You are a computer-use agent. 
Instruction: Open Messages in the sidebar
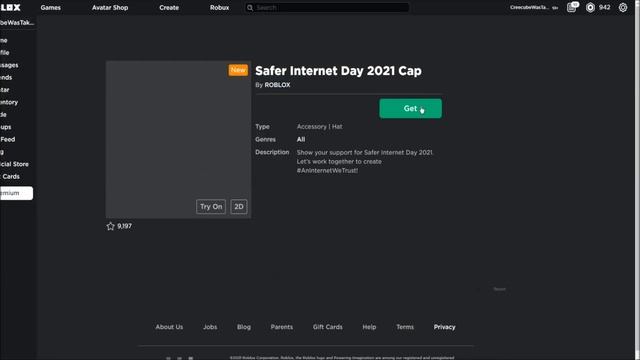(x=9, y=65)
